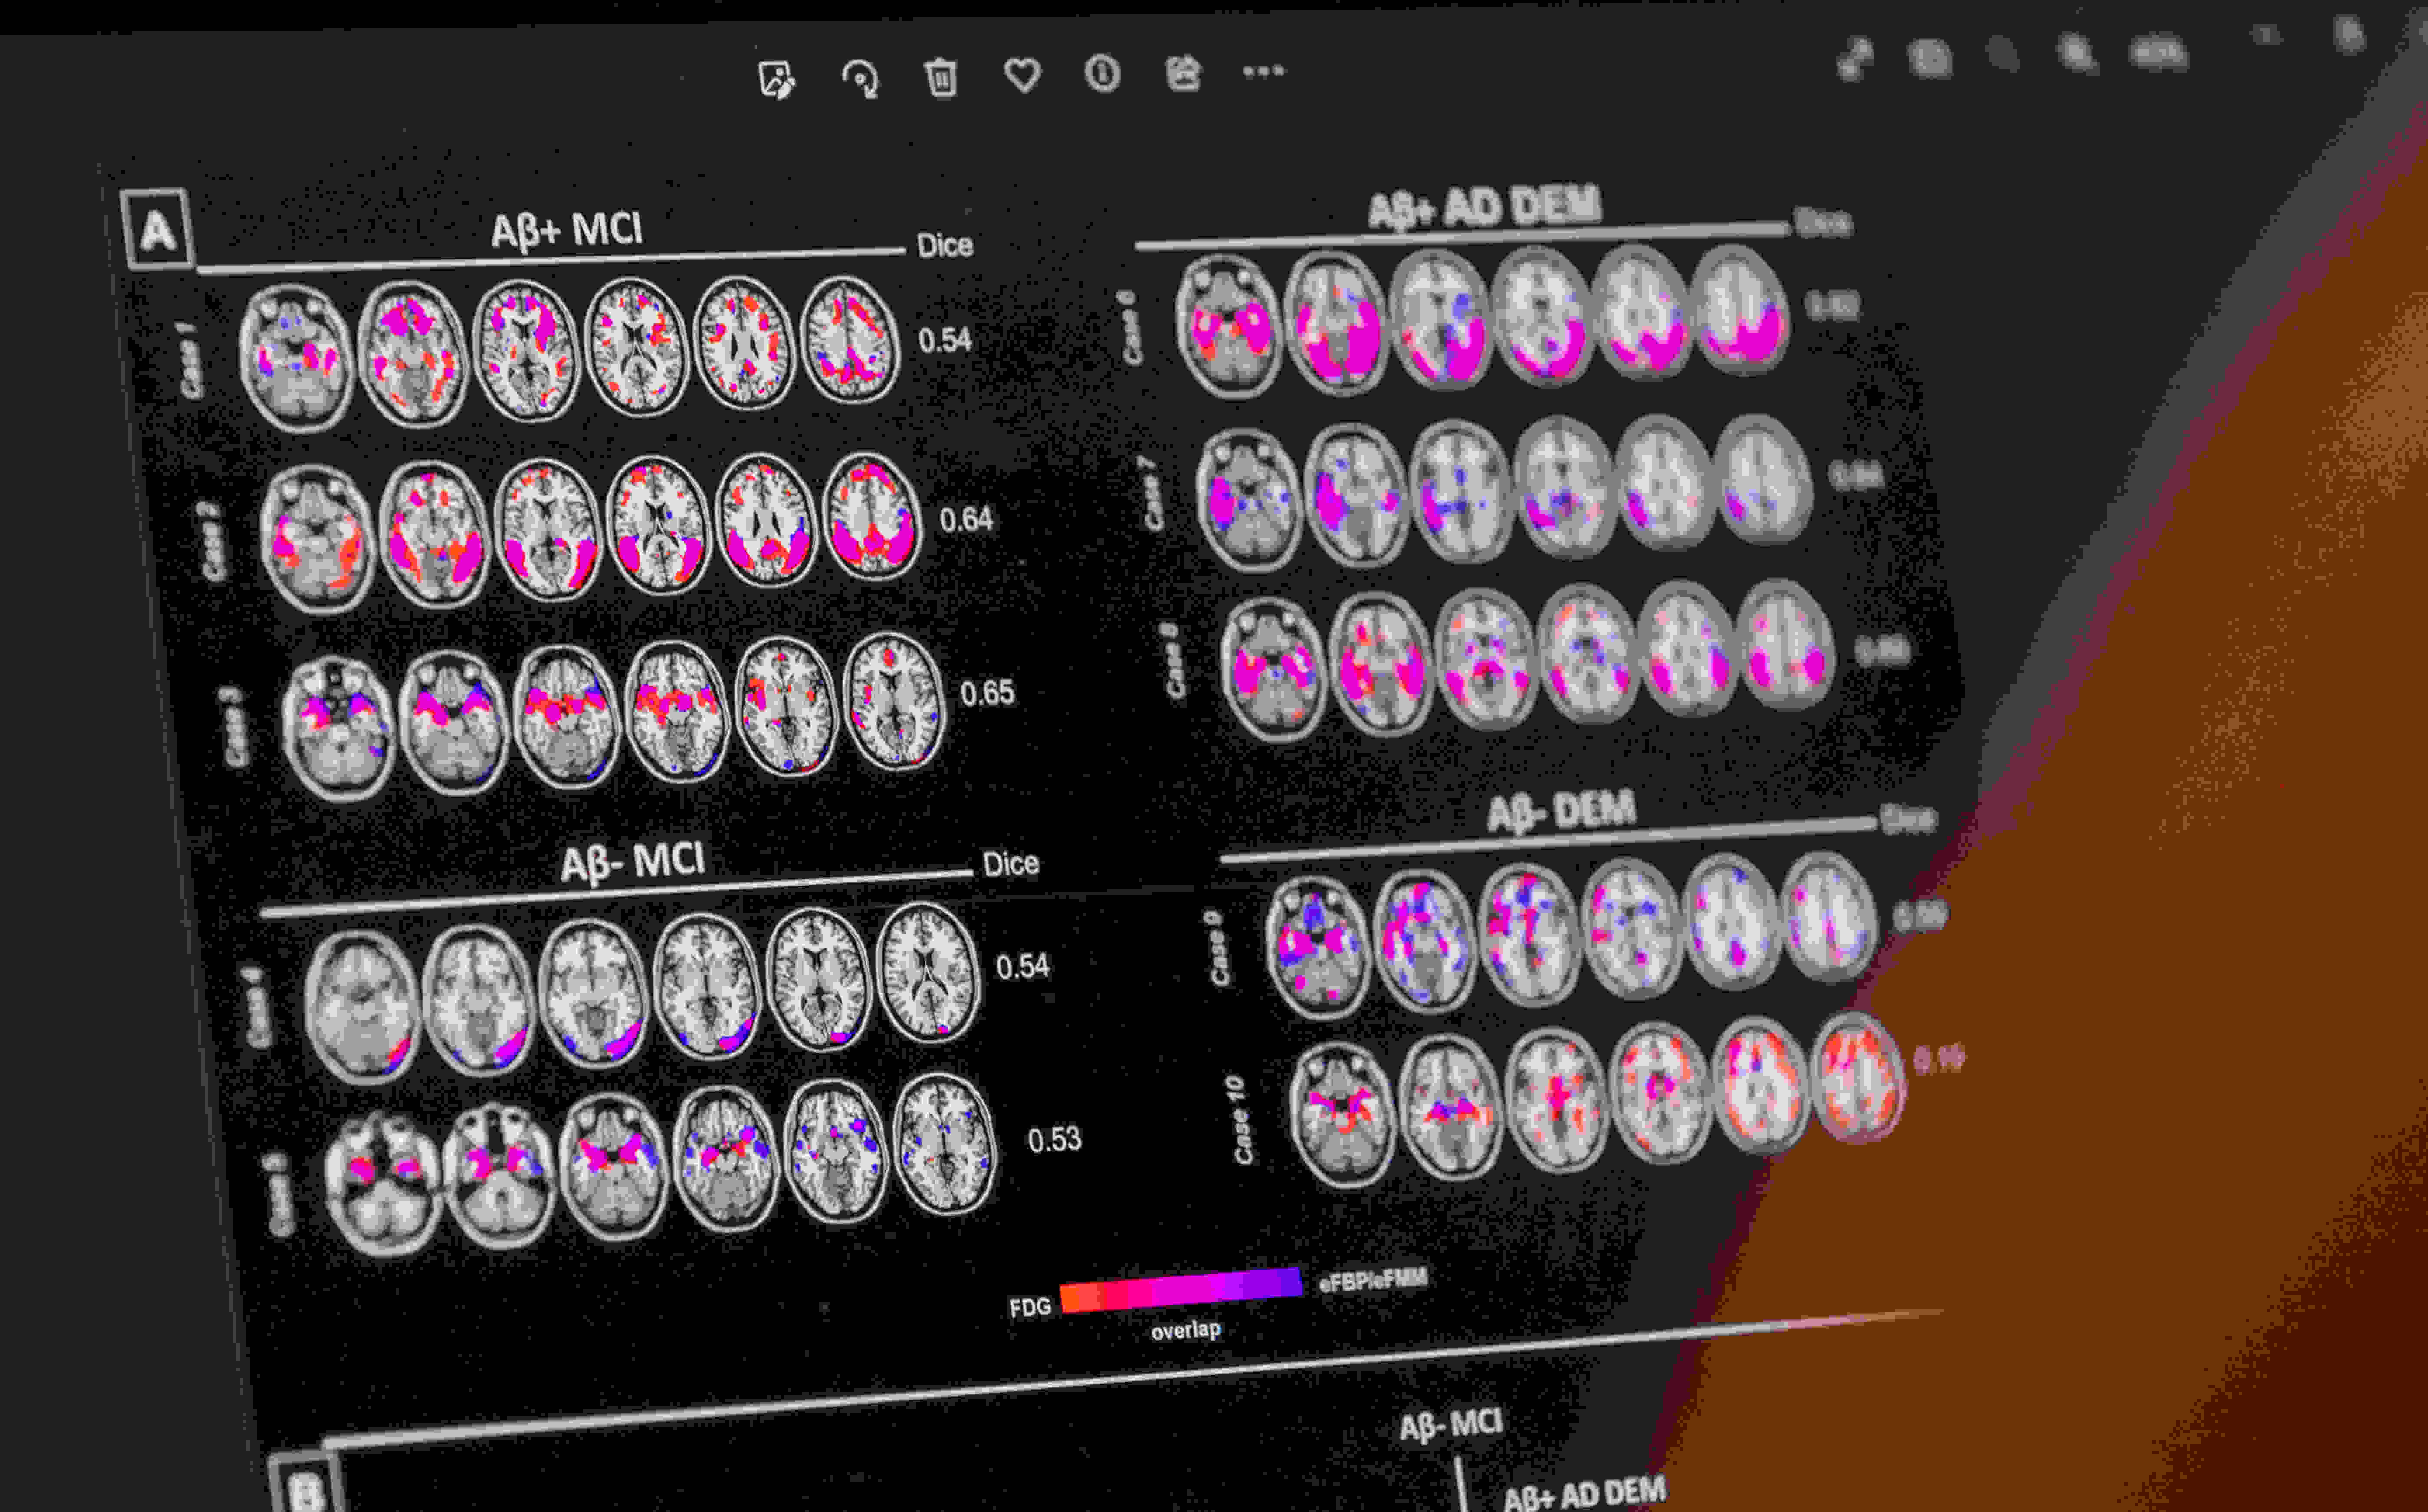Open the Edit image tool

[776, 79]
